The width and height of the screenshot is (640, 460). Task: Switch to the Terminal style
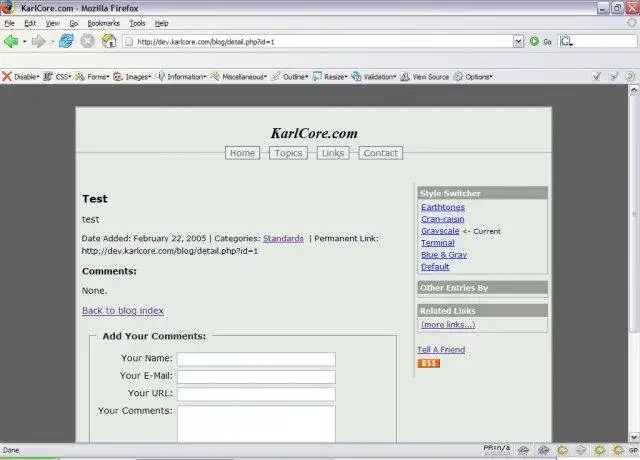pyautogui.click(x=438, y=242)
